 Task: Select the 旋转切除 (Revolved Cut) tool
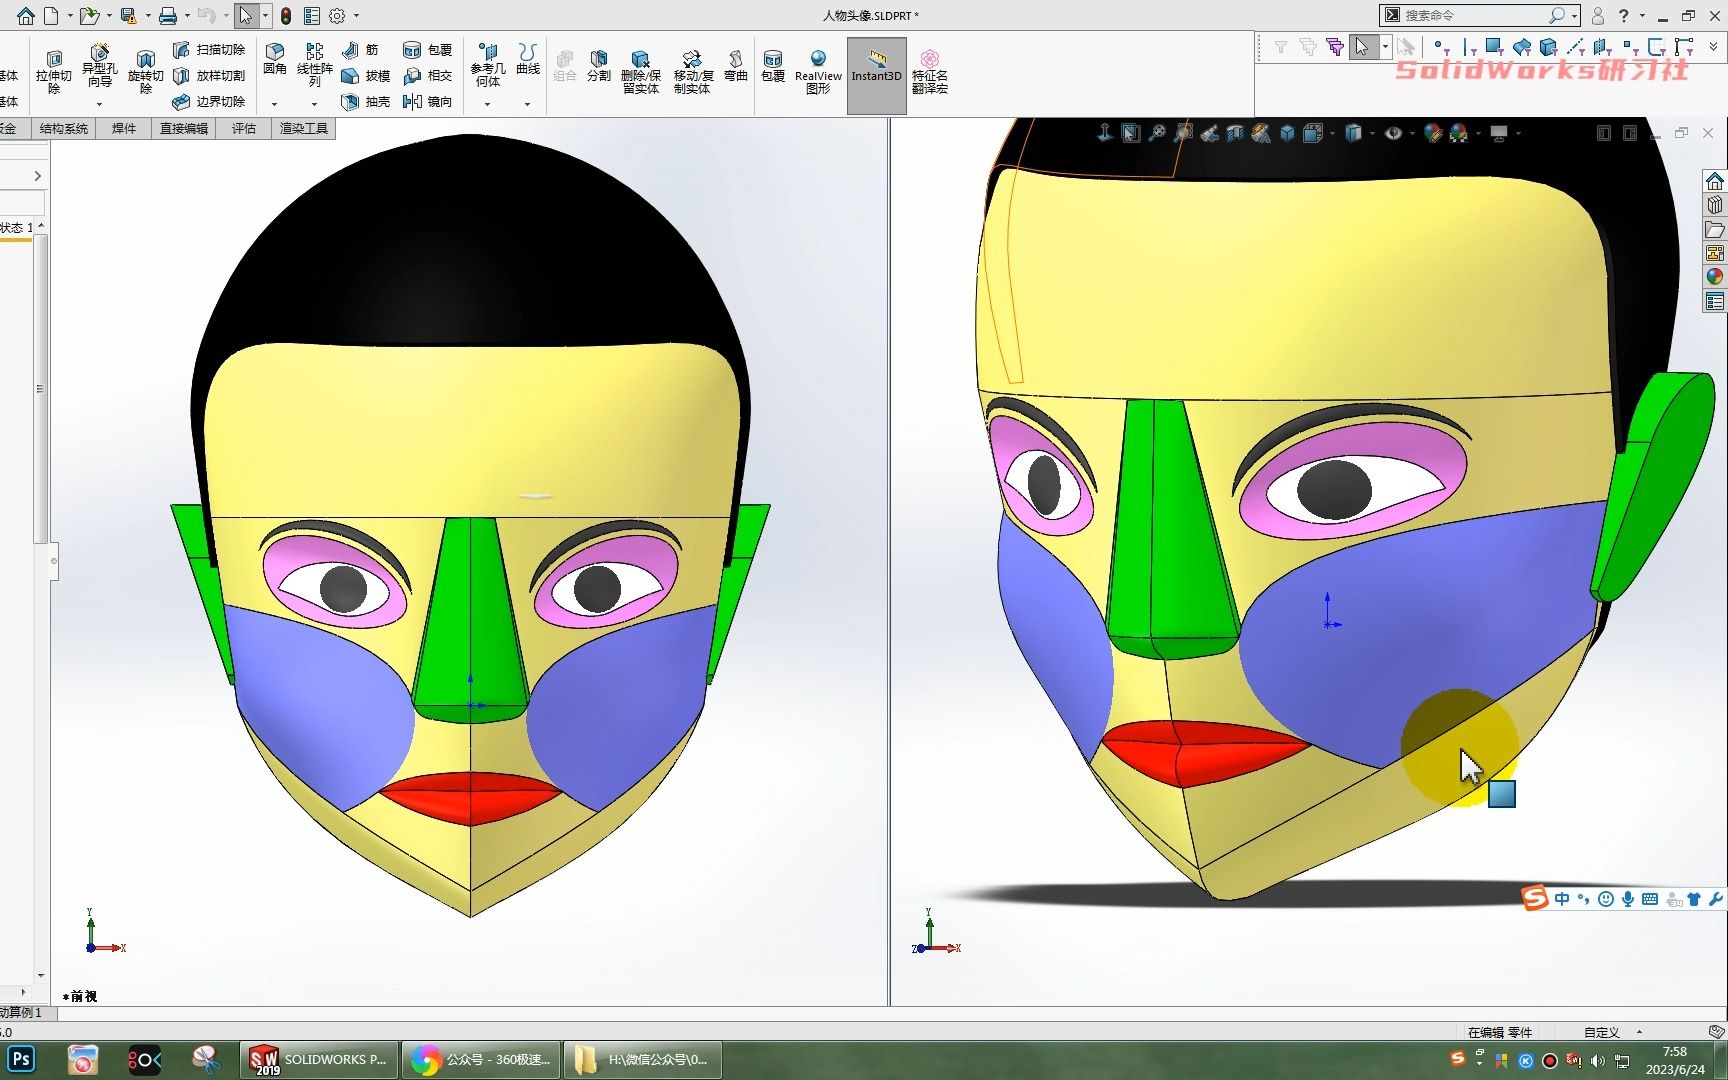pos(145,72)
